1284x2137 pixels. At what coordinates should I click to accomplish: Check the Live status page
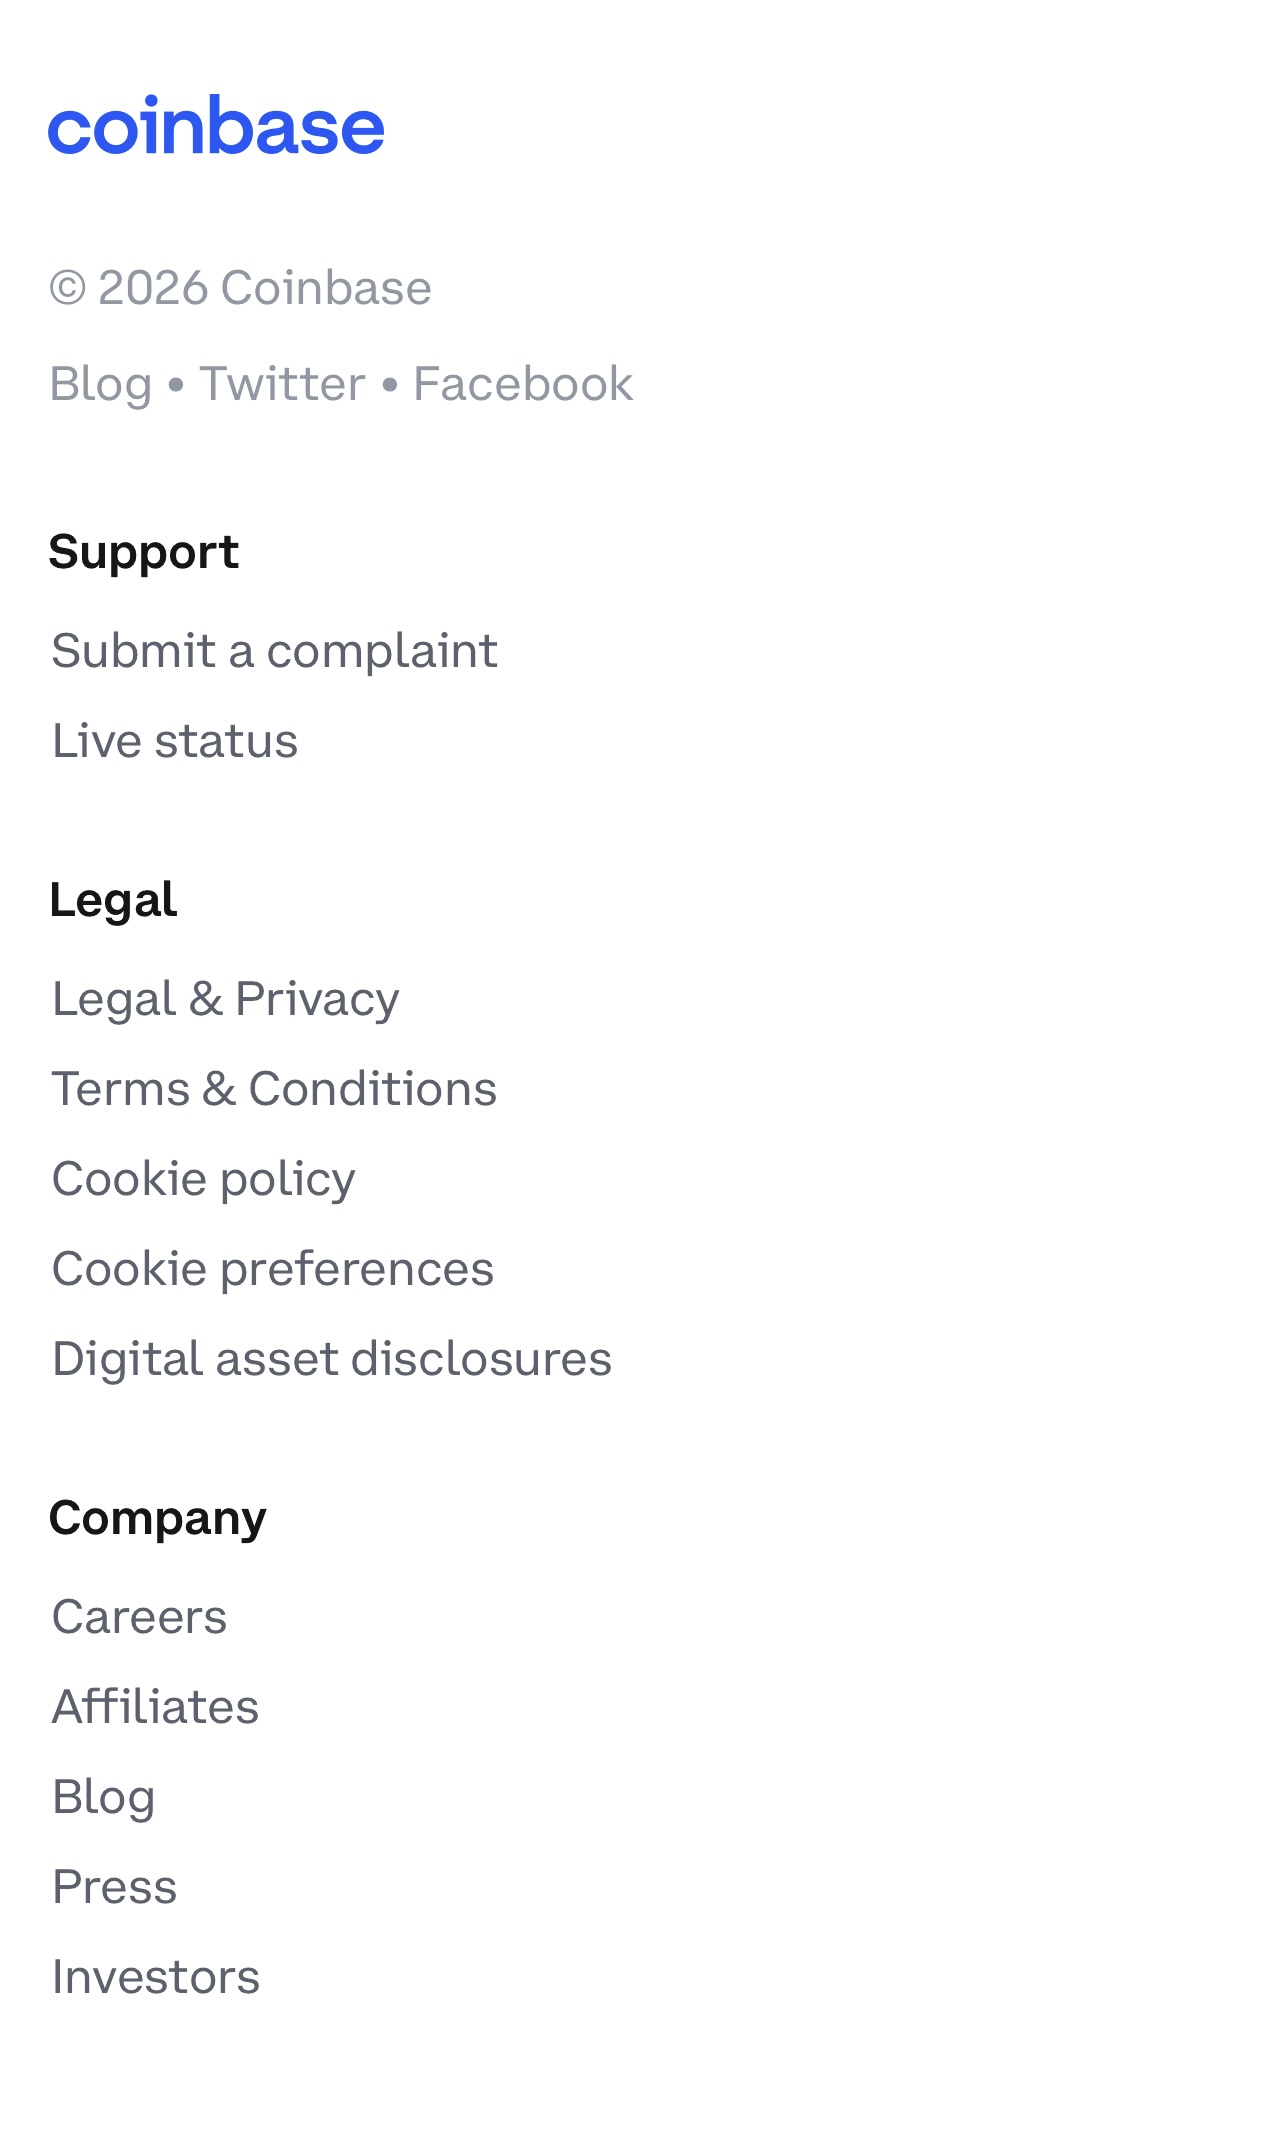tap(175, 741)
